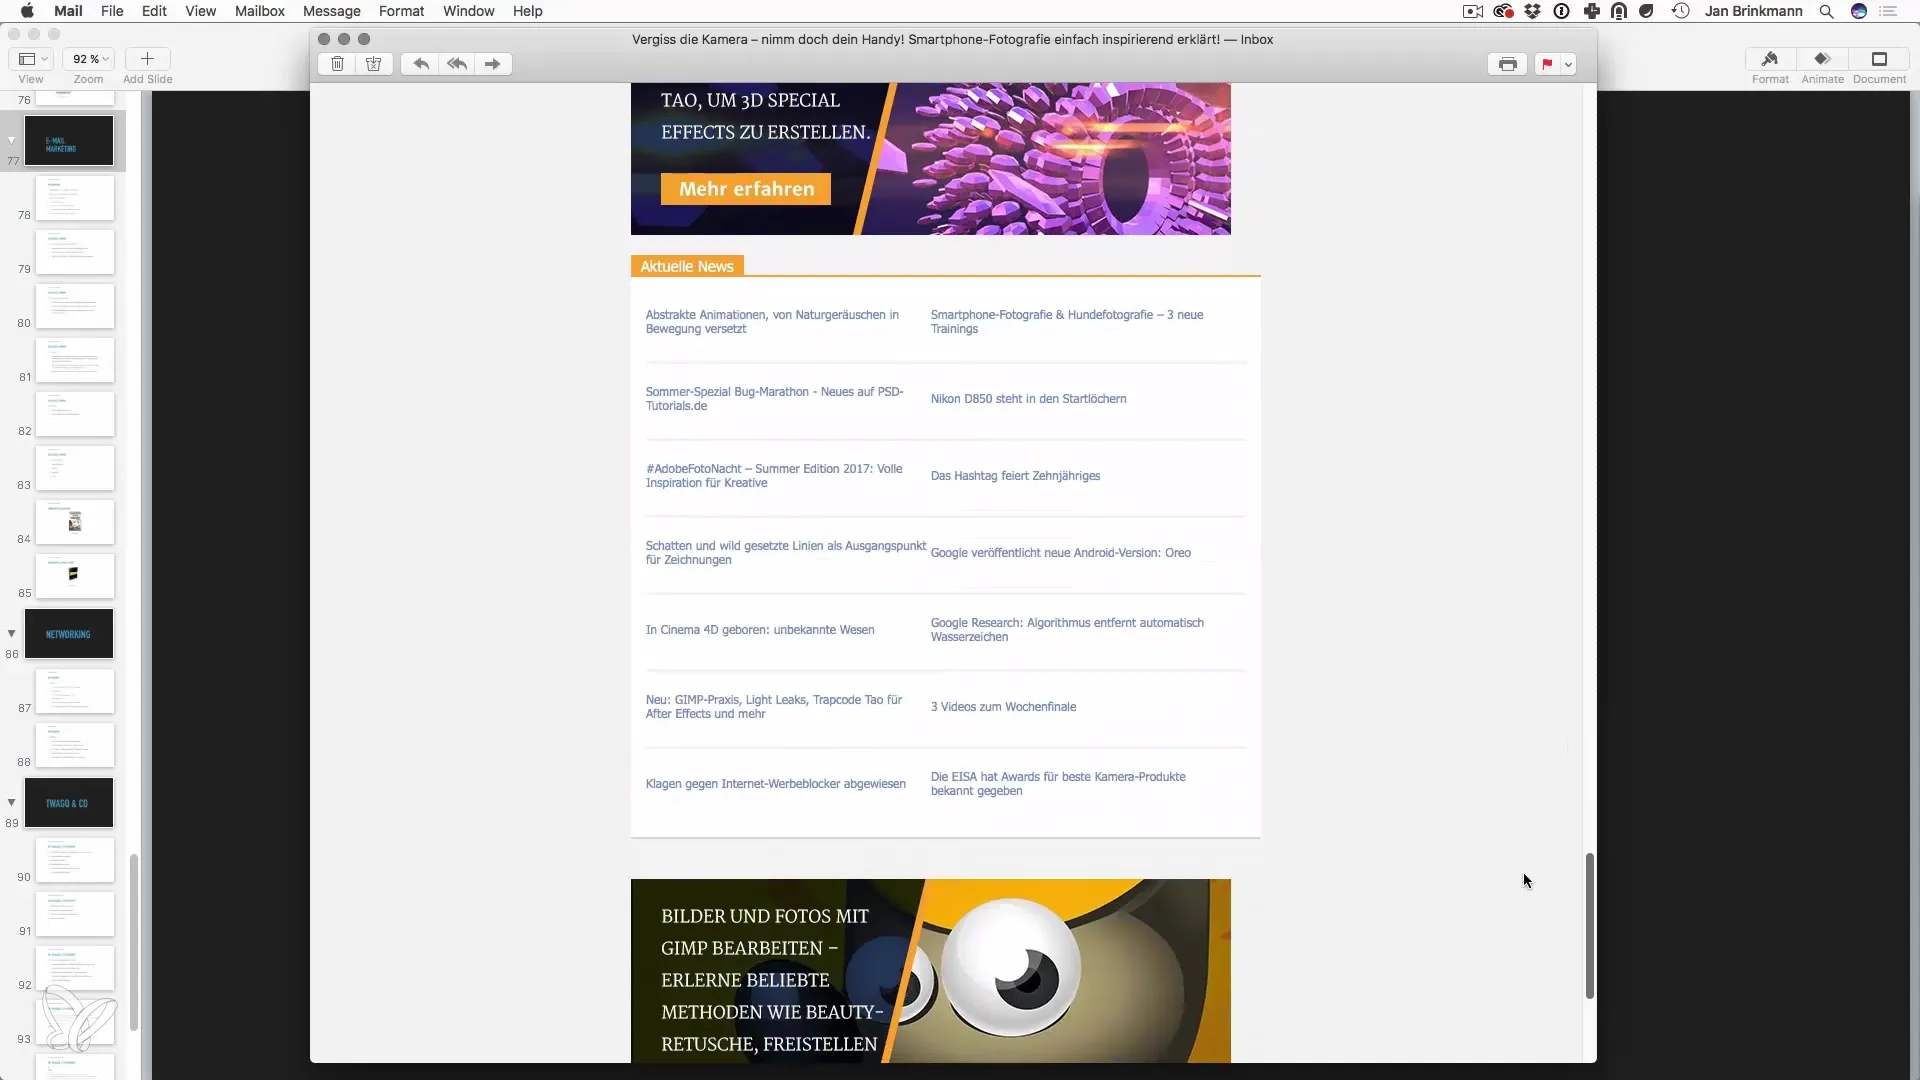
Task: Open the Keynote Zoom percentage dropdown
Action: coord(89,59)
